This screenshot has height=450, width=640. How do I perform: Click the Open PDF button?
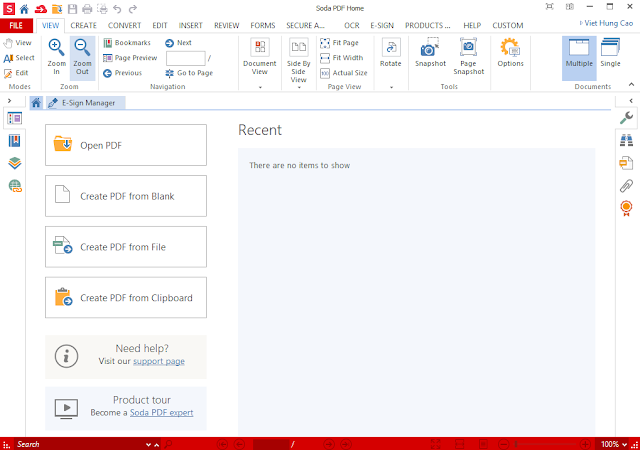pos(126,145)
